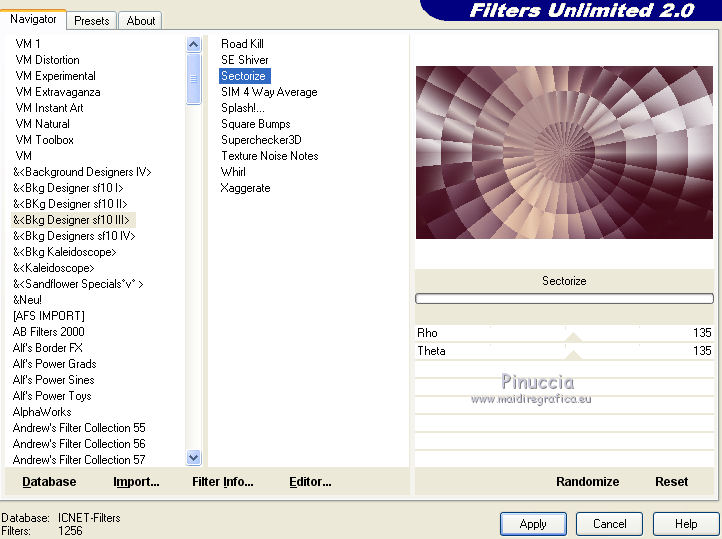Open the Presets tab
The height and width of the screenshot is (539, 722).
pyautogui.click(x=92, y=21)
